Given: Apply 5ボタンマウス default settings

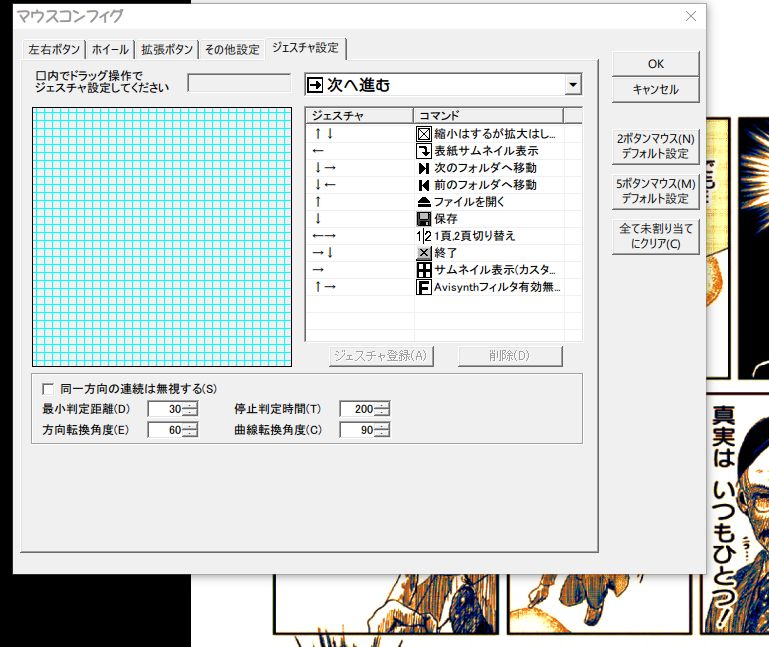Looking at the screenshot, I should pos(655,191).
